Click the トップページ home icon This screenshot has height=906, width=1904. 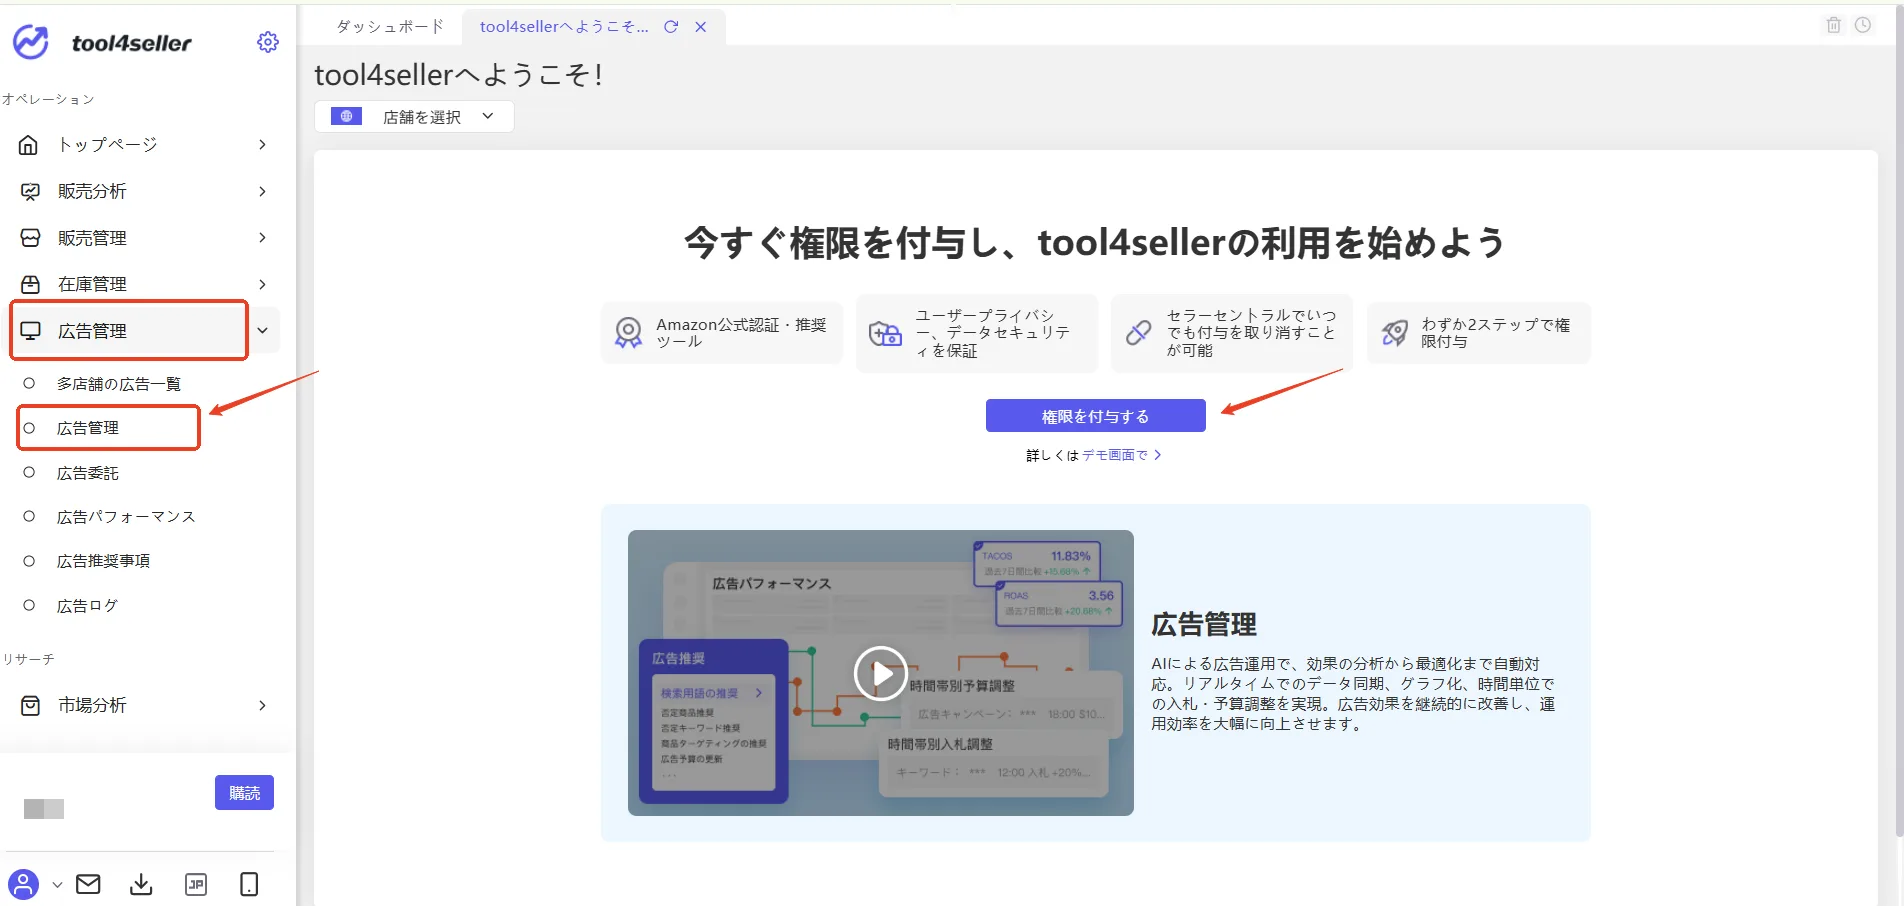[29, 145]
